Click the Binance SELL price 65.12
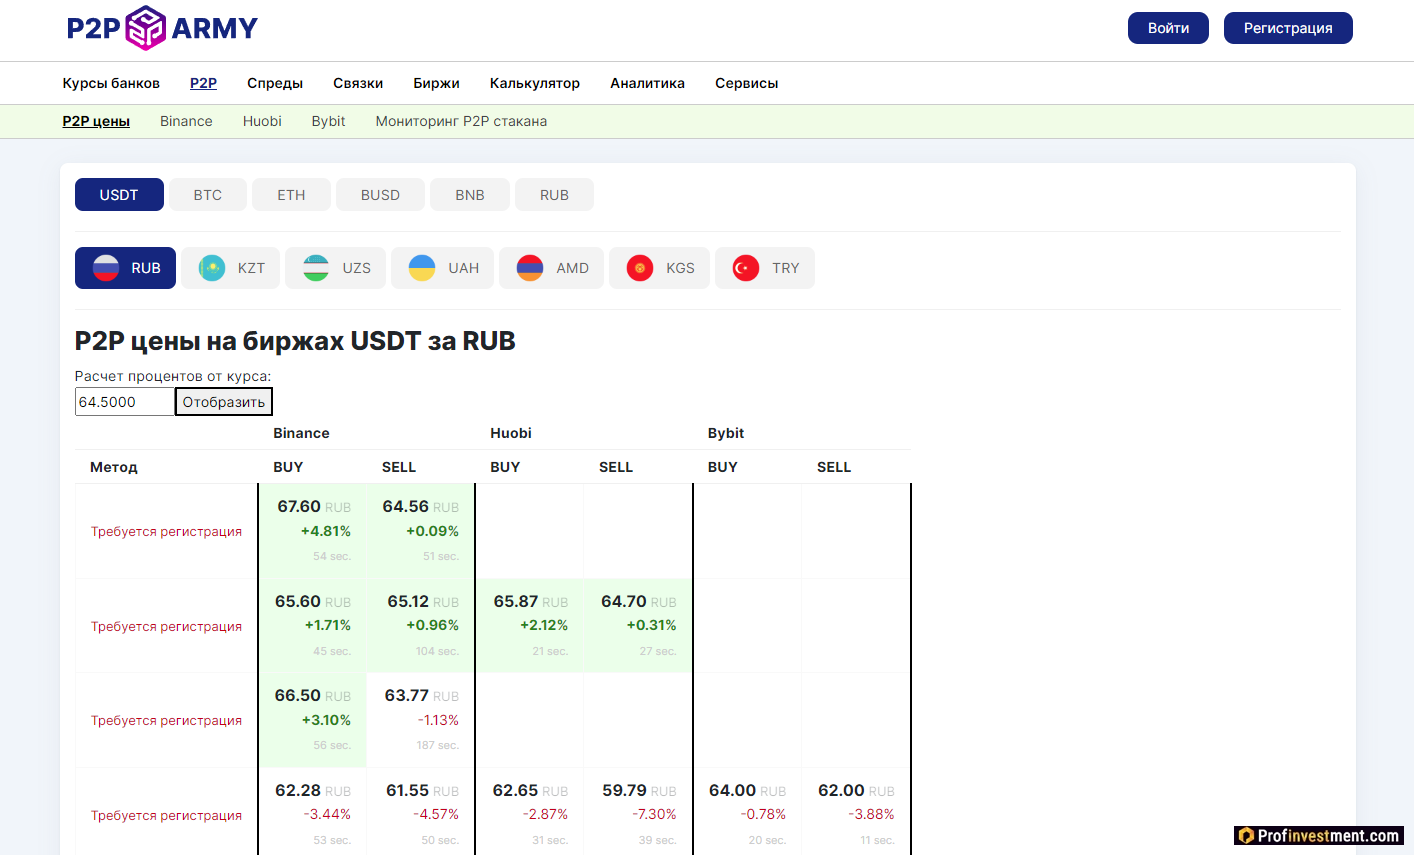 tap(408, 602)
